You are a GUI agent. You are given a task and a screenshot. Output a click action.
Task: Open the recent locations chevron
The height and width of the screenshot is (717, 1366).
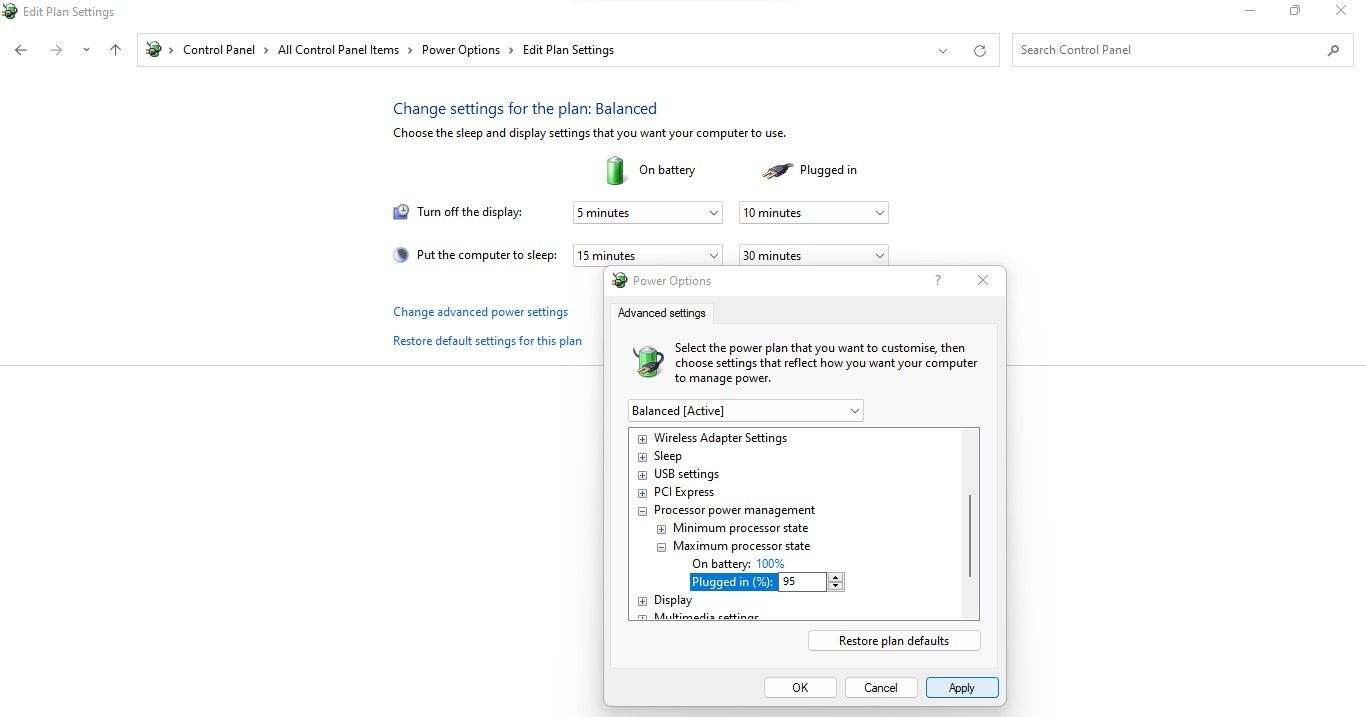(x=86, y=50)
